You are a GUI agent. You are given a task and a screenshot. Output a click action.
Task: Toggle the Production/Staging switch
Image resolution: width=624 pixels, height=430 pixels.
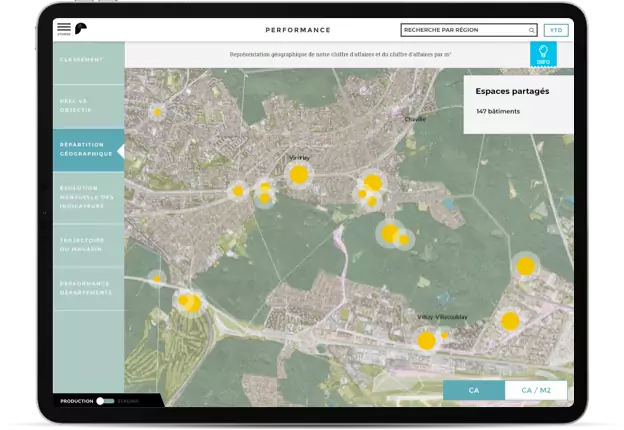click(104, 400)
